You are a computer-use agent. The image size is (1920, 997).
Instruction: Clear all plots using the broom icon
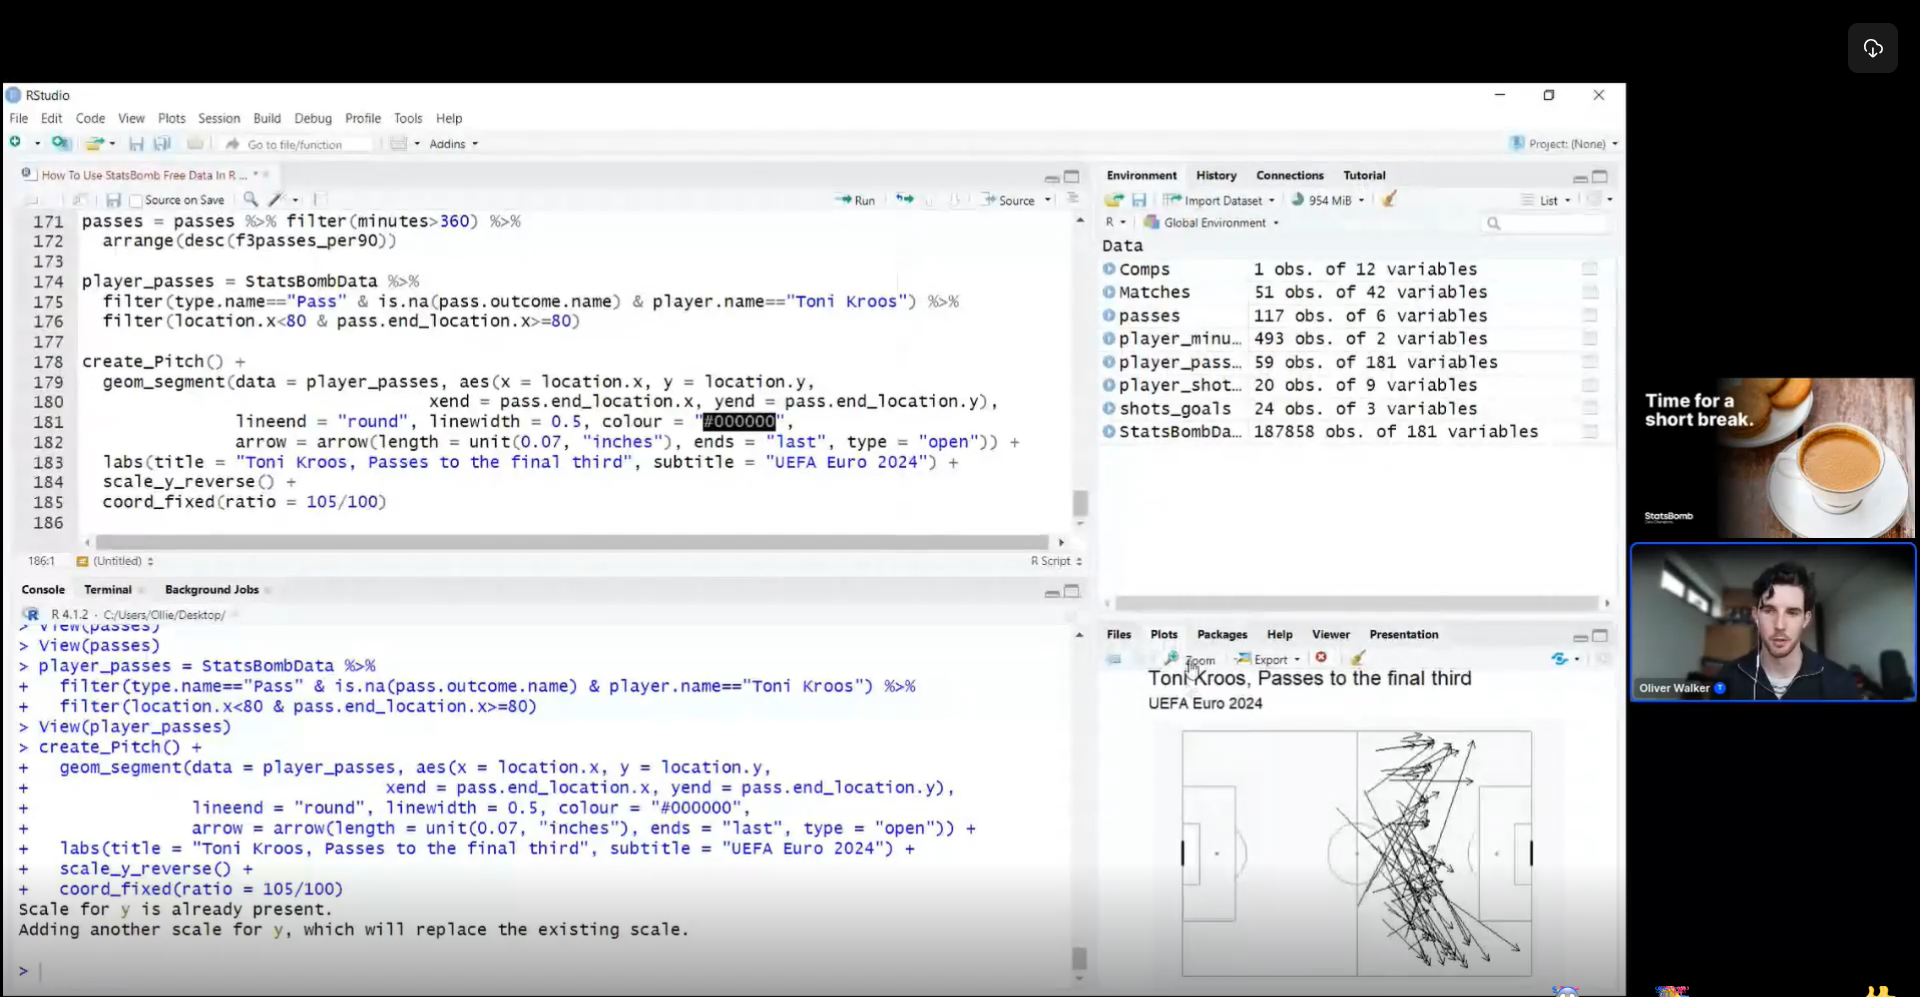1357,658
